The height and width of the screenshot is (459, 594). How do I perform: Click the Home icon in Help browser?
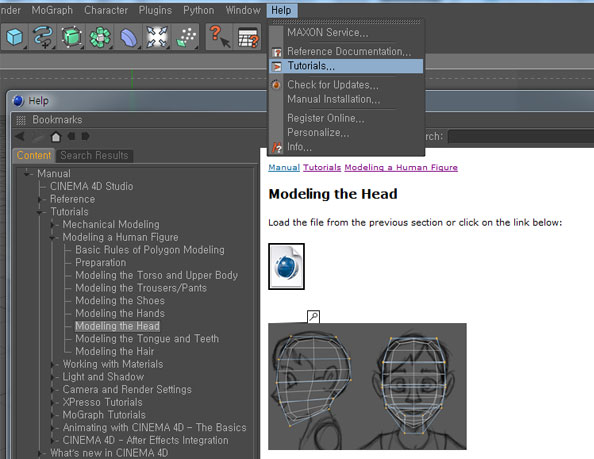coord(56,136)
